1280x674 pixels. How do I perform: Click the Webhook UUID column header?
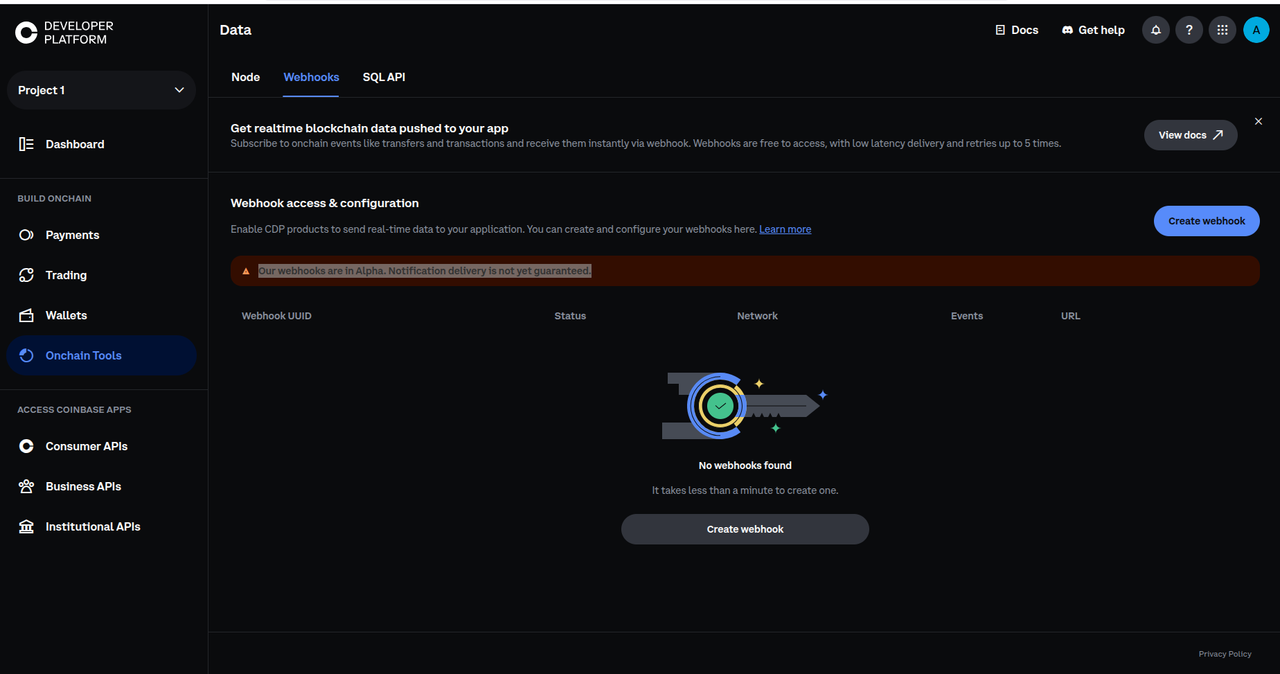(x=277, y=316)
